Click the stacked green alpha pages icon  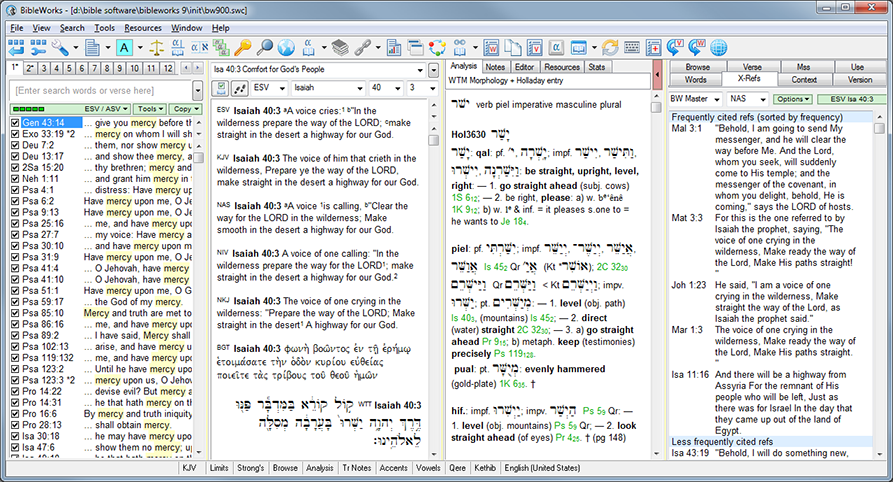(x=221, y=47)
